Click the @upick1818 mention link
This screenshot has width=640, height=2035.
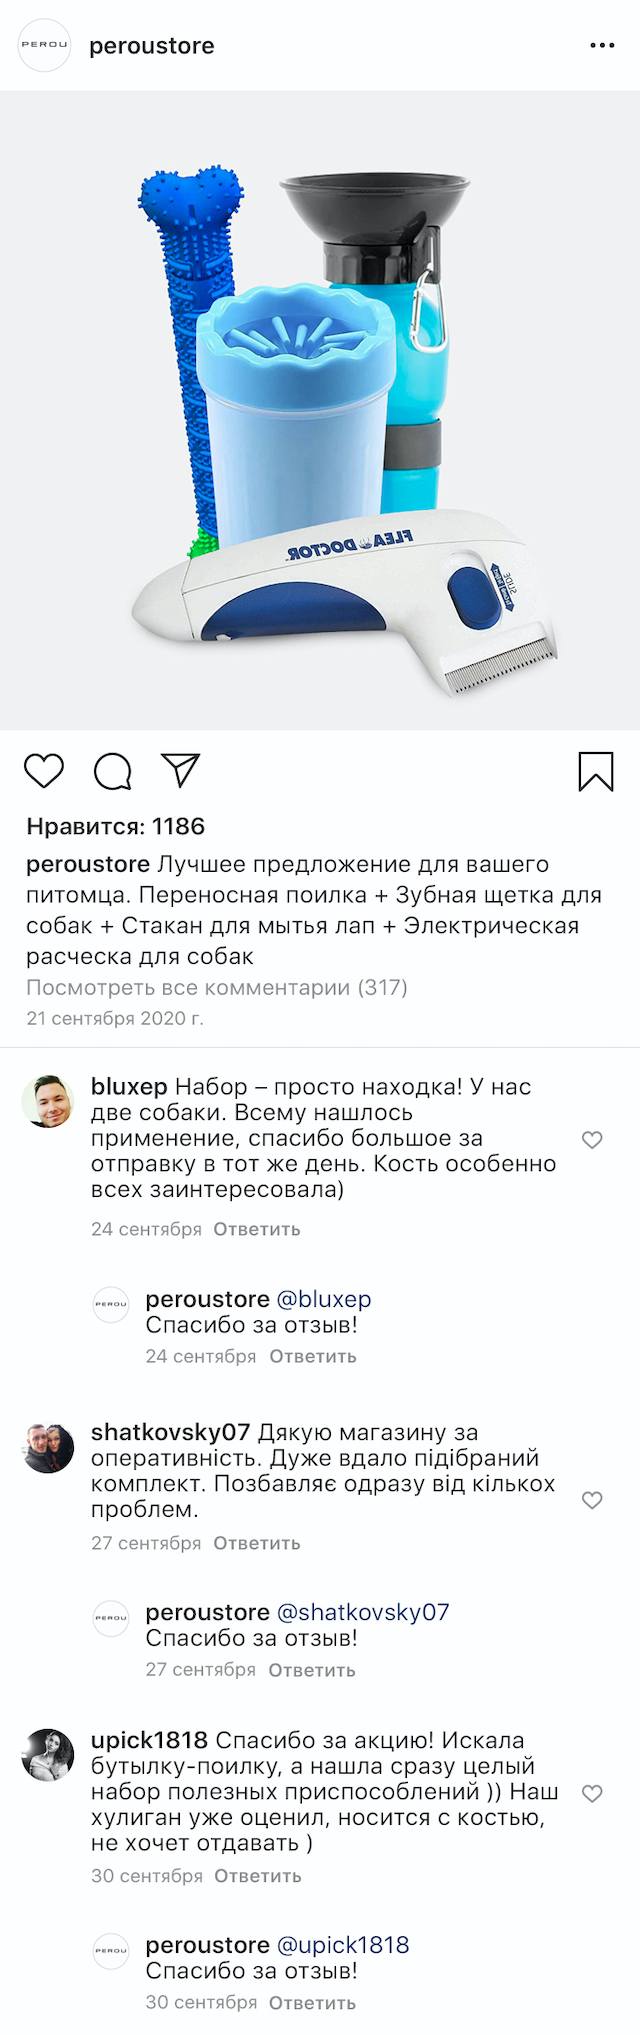pos(342,1945)
